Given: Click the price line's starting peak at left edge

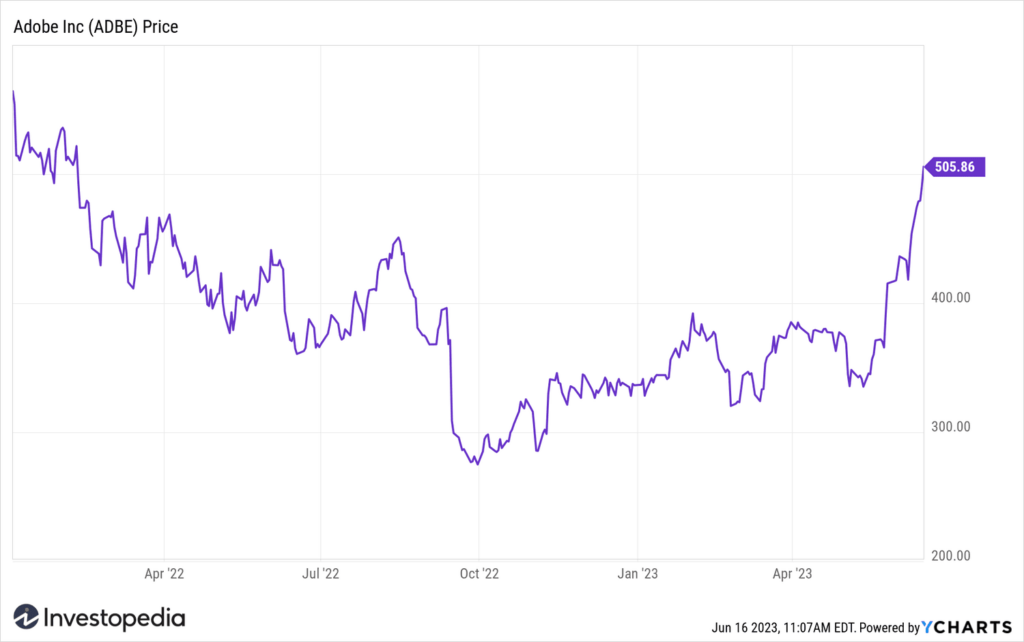Looking at the screenshot, I should click(14, 92).
